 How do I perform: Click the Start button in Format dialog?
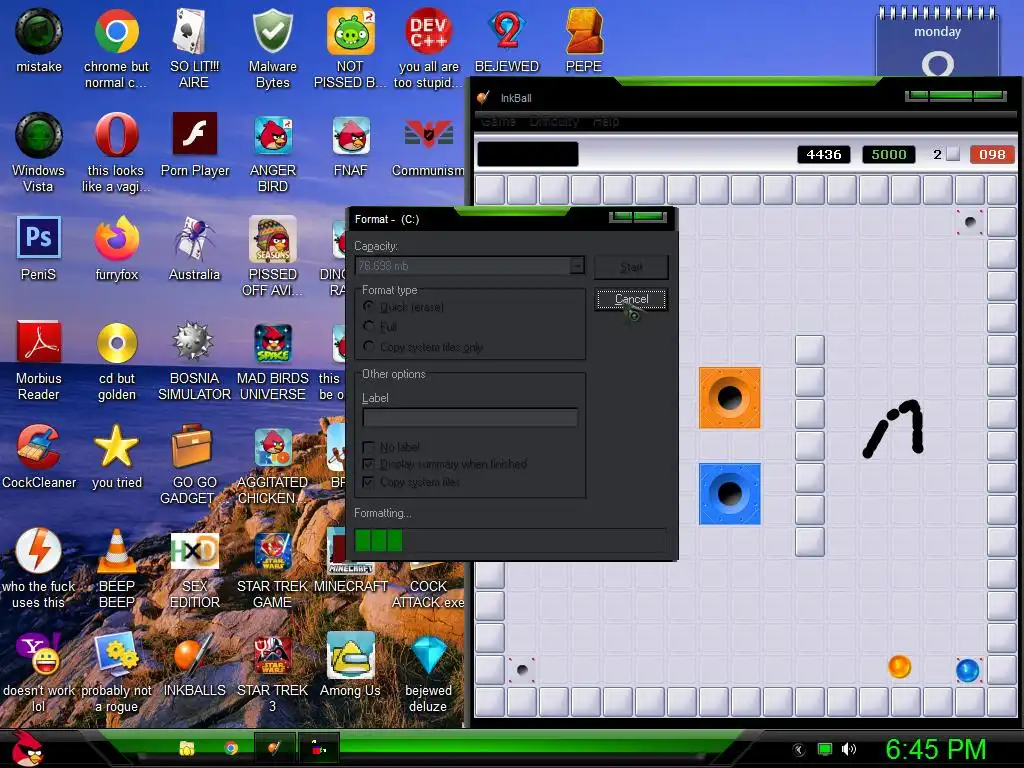click(x=632, y=267)
